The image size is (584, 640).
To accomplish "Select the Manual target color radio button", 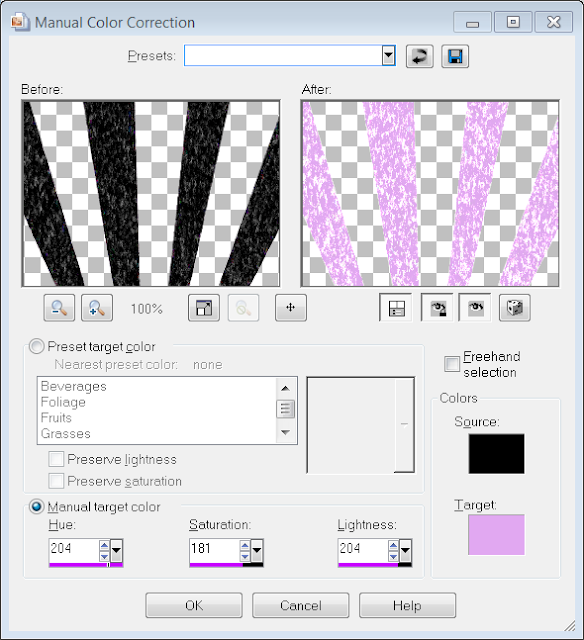I will pos(36,507).
